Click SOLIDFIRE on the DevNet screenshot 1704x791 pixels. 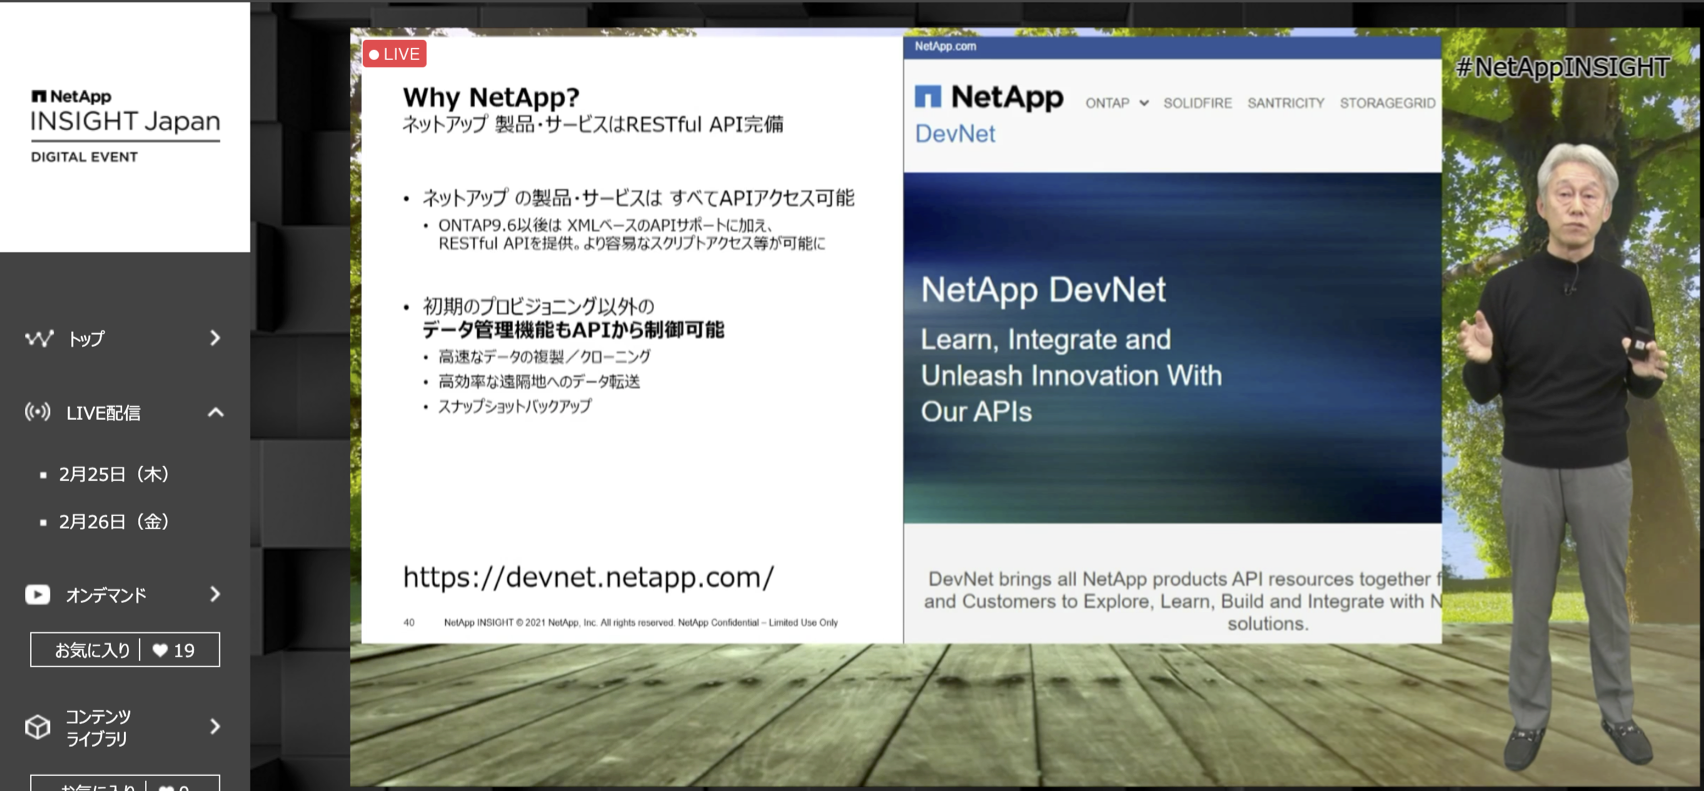coord(1197,103)
